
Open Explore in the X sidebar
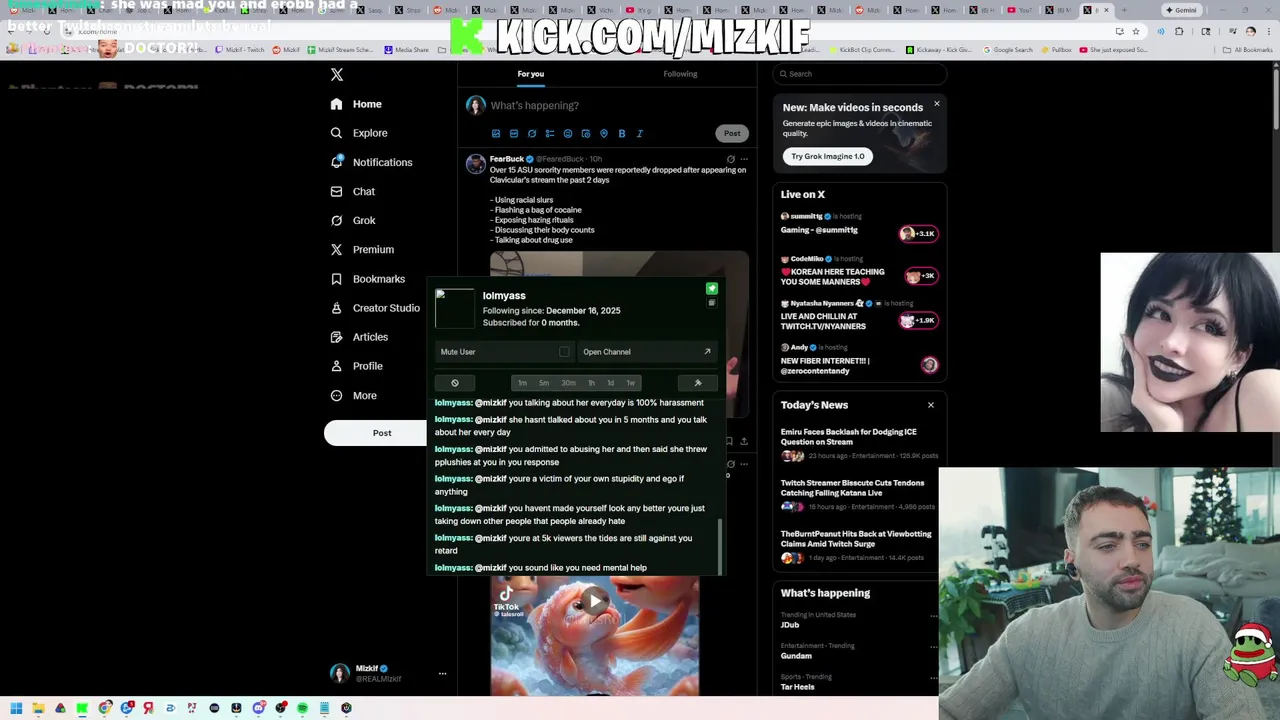click(359, 133)
